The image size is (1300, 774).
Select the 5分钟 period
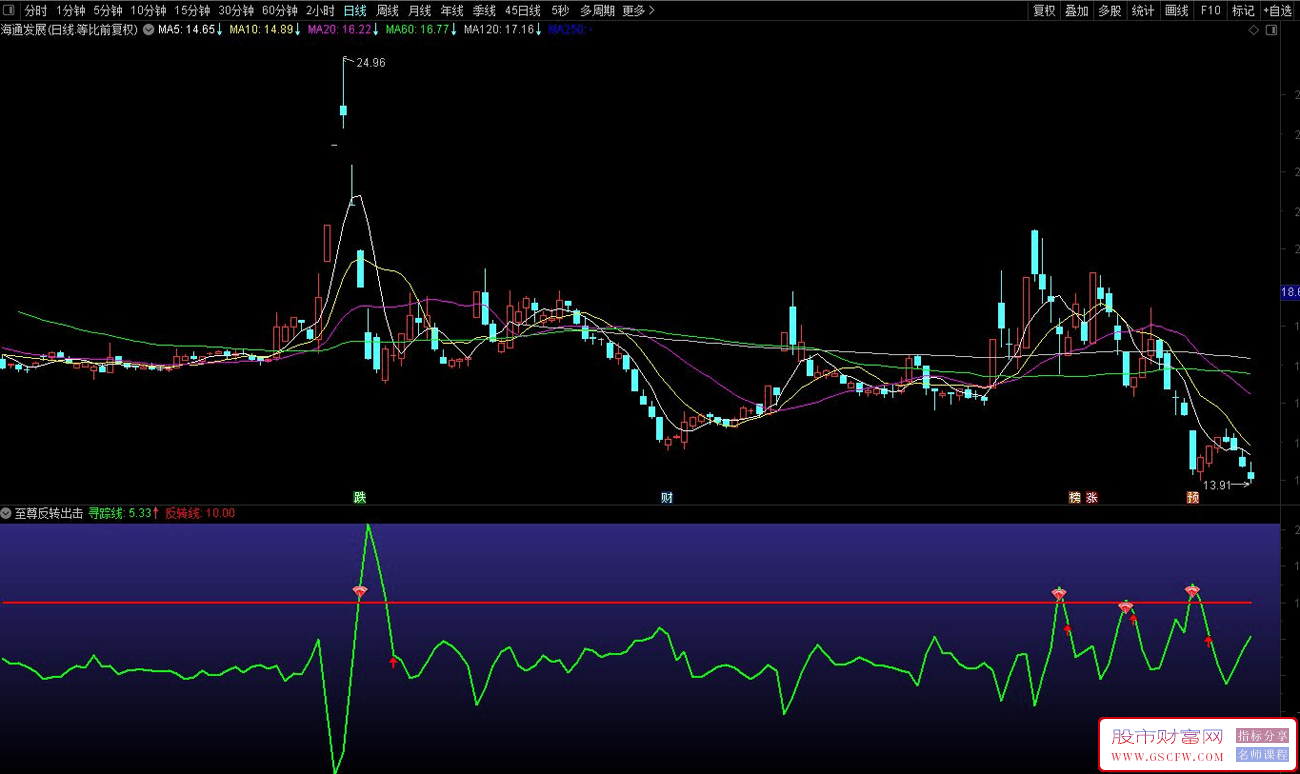click(108, 10)
